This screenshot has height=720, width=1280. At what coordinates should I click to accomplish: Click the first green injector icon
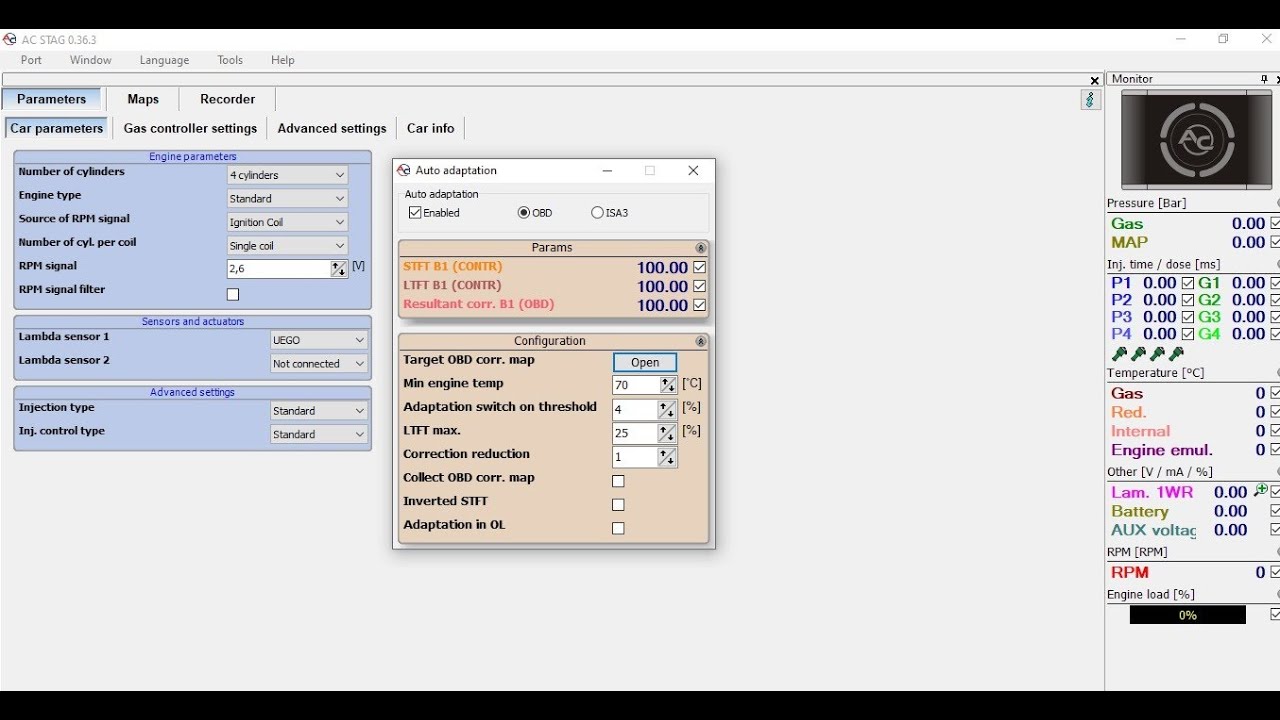(x=1120, y=354)
